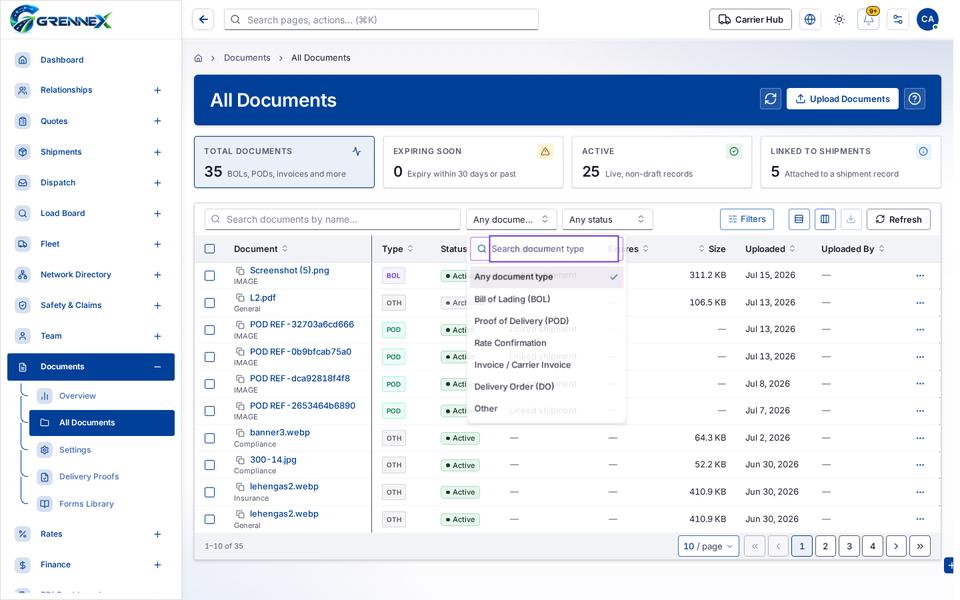Copy icon beside banner3.webp
The height and width of the screenshot is (600, 960).
coord(240,433)
